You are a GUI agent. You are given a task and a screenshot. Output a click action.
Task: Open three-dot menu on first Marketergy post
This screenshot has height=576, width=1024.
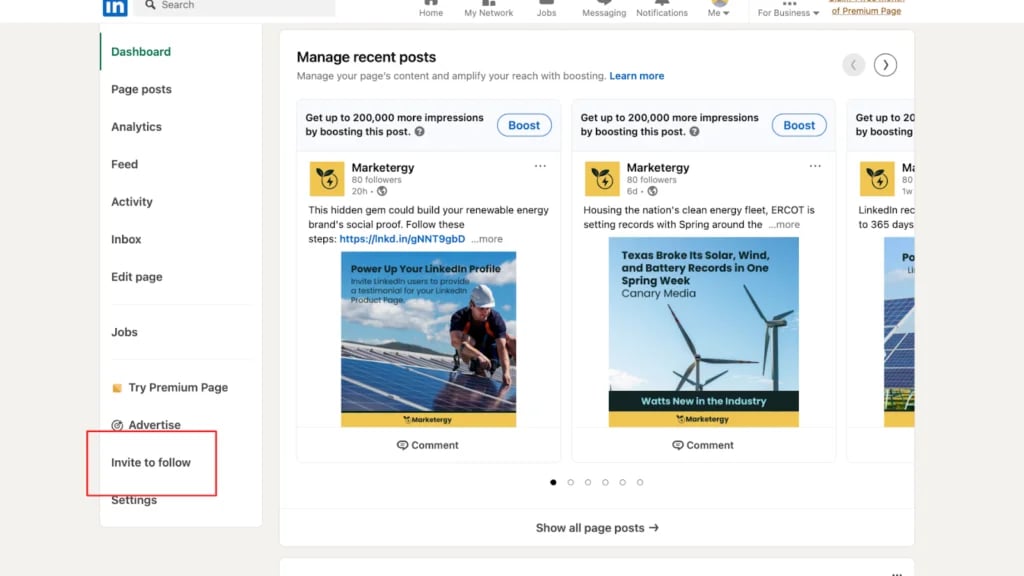(x=540, y=167)
